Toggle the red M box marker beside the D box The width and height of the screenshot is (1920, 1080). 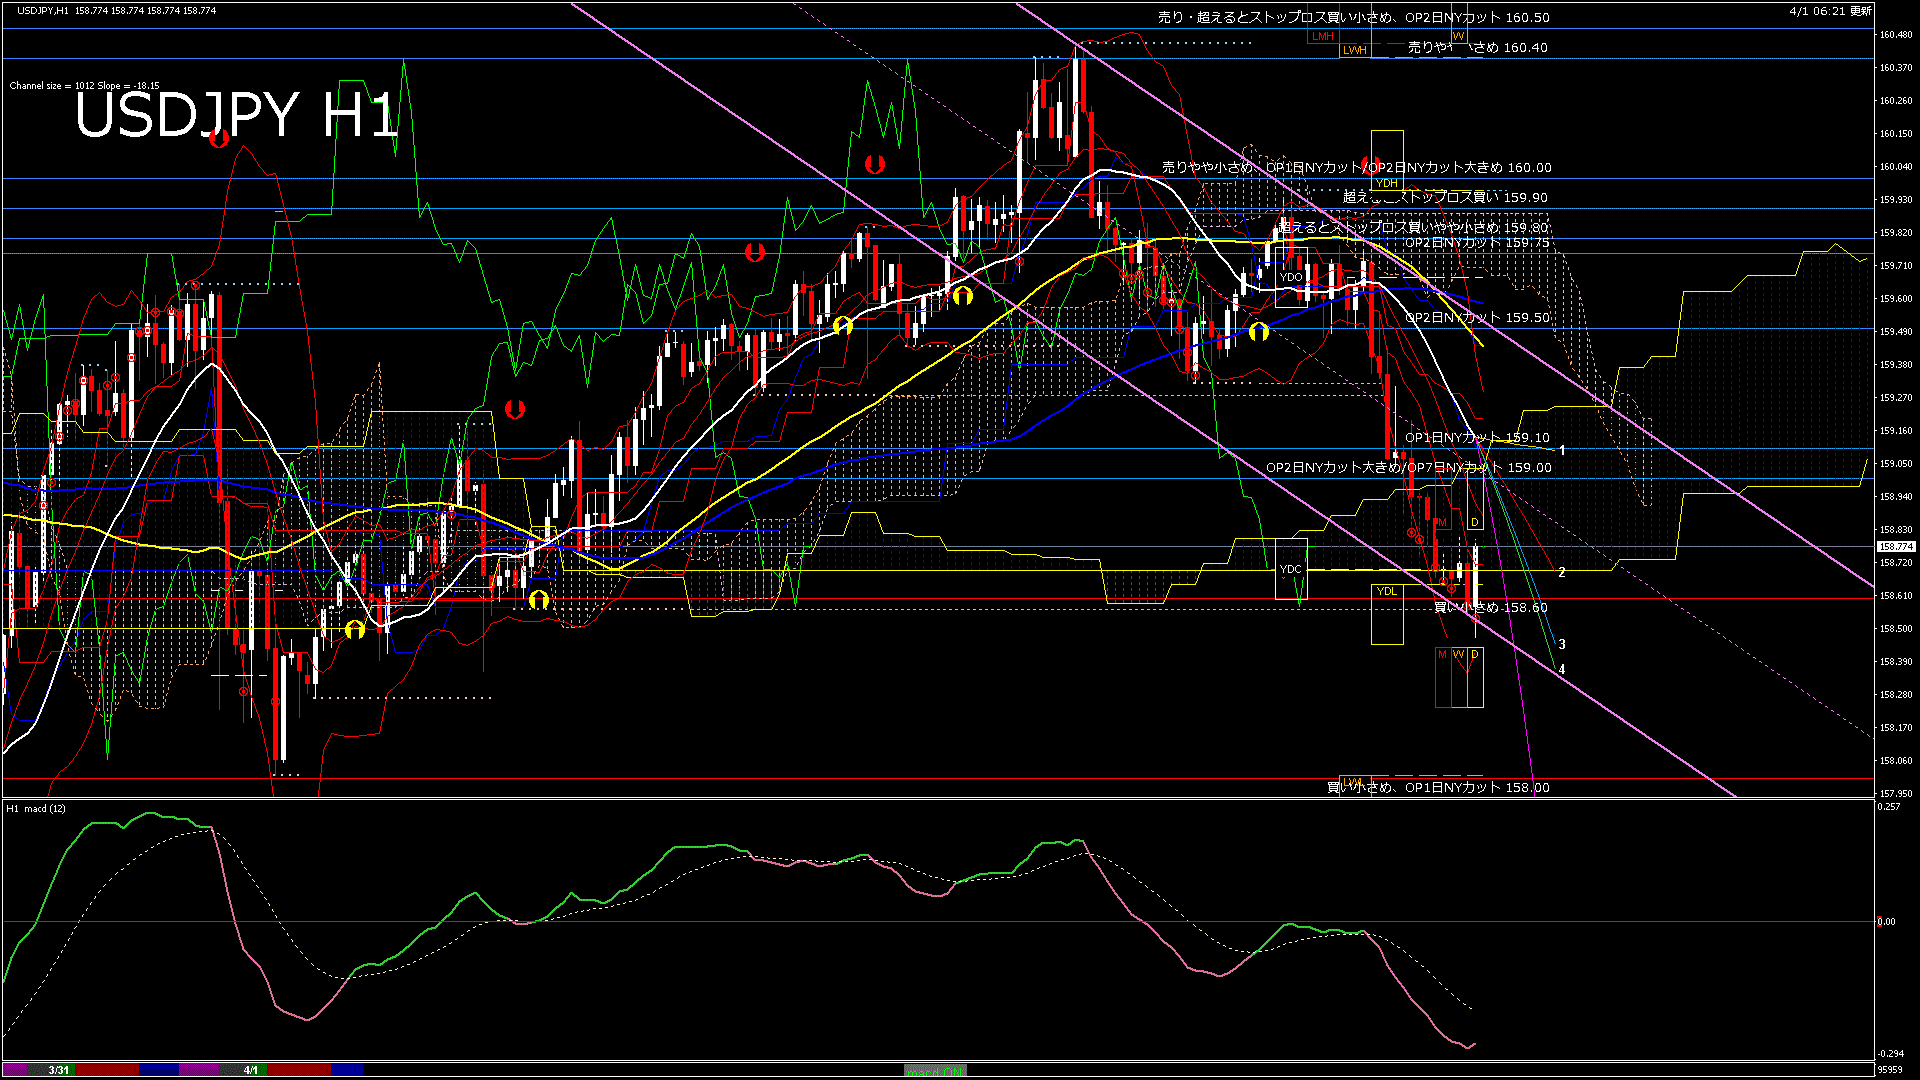coord(1442,522)
